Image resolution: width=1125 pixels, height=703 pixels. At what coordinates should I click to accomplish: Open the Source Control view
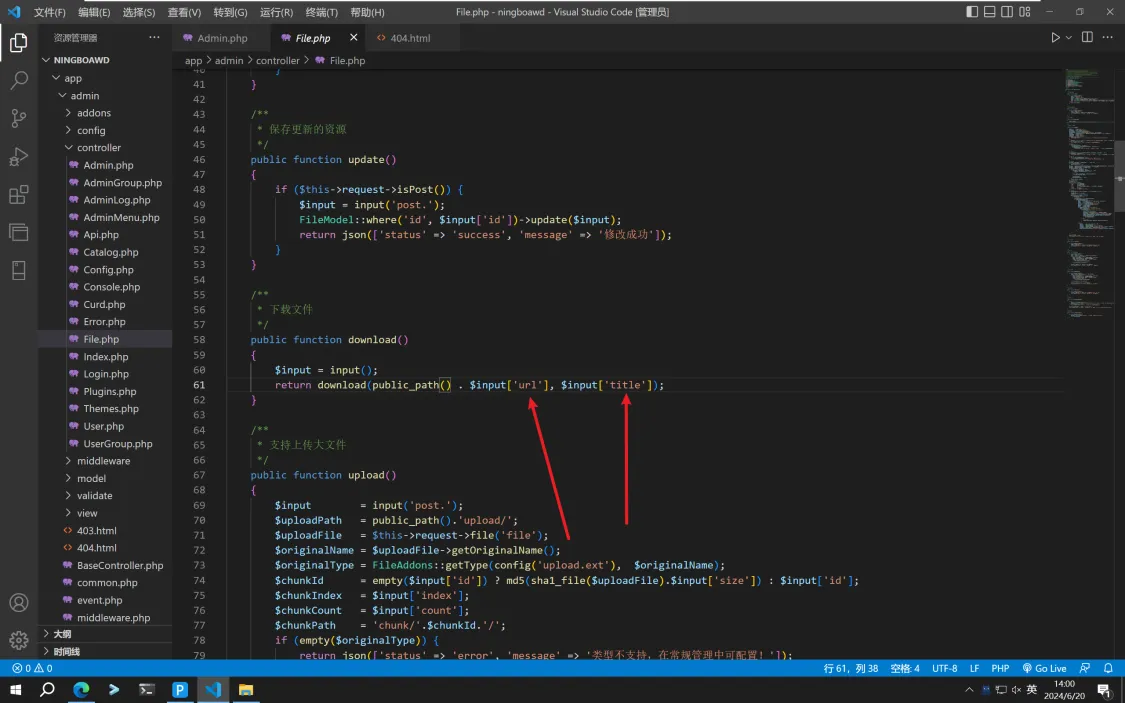19,118
